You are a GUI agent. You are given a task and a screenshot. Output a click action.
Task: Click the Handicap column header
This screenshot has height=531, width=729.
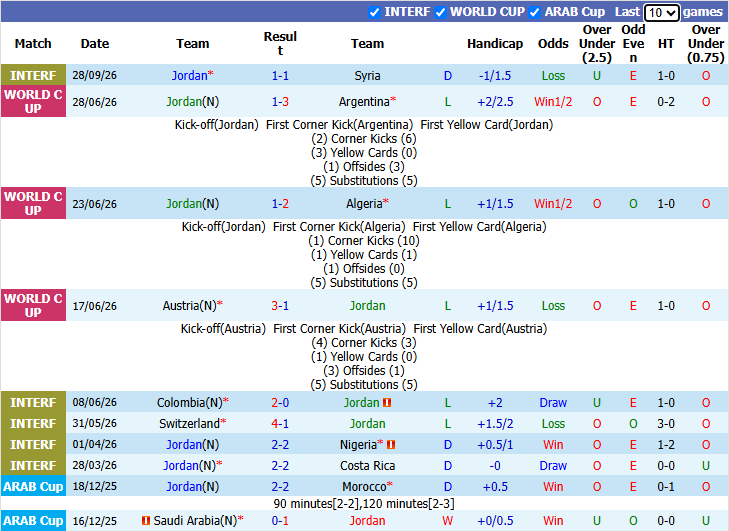point(495,43)
